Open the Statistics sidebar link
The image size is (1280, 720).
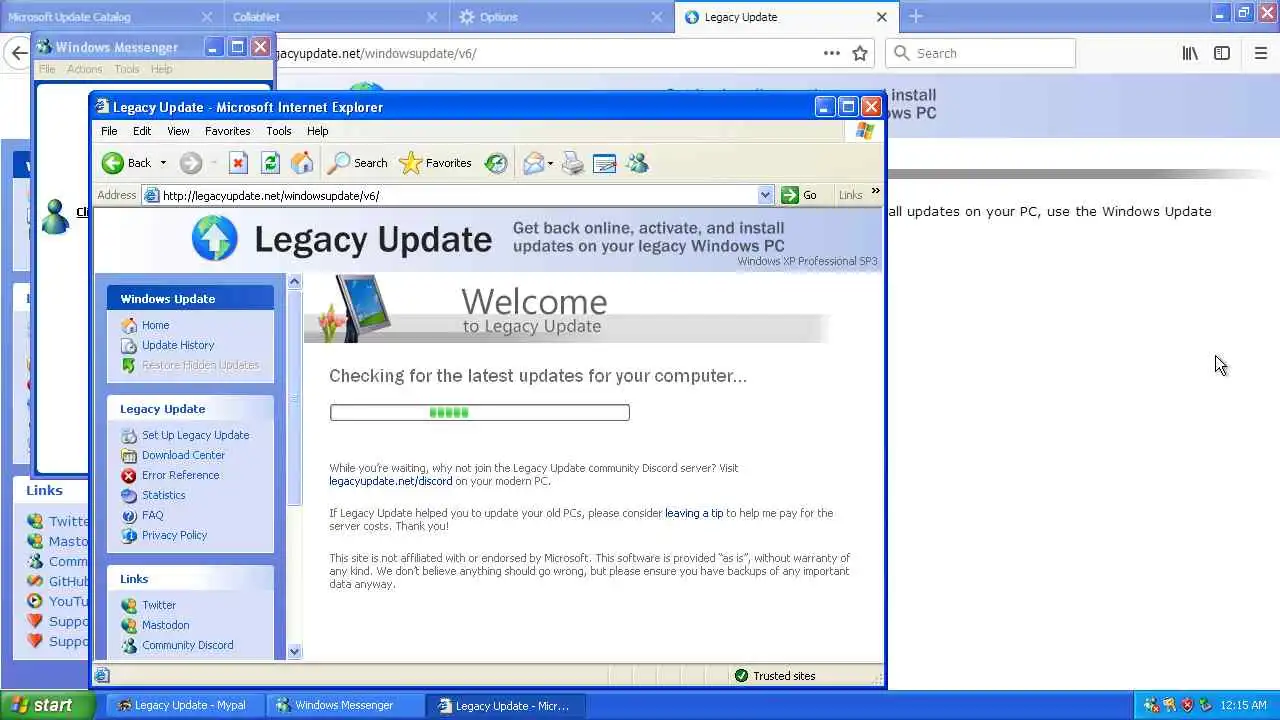coord(163,495)
